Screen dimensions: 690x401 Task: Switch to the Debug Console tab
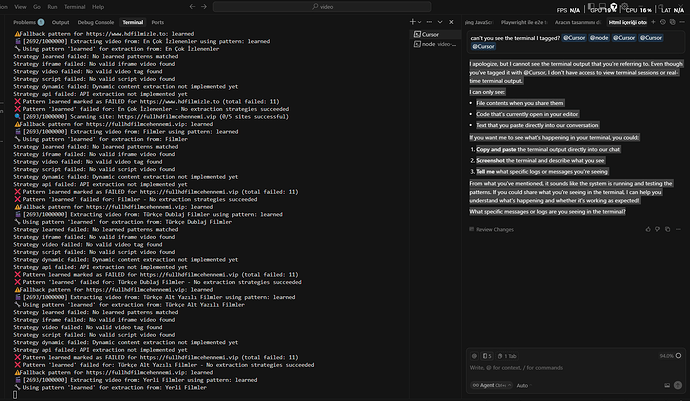pyautogui.click(x=95, y=22)
